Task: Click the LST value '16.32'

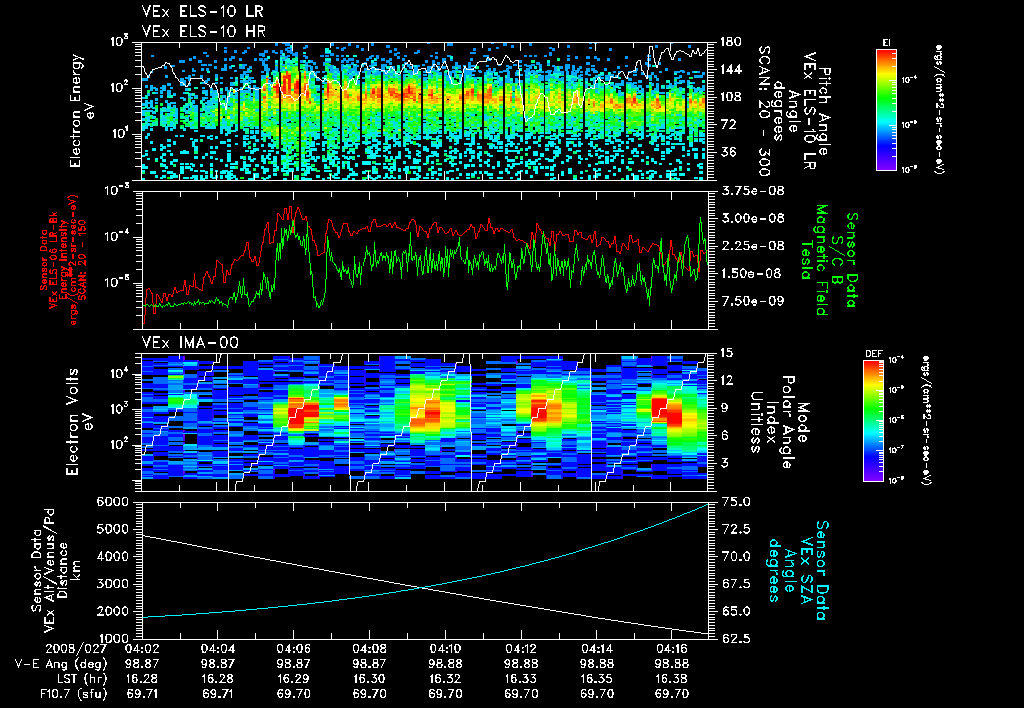Action: 445,679
